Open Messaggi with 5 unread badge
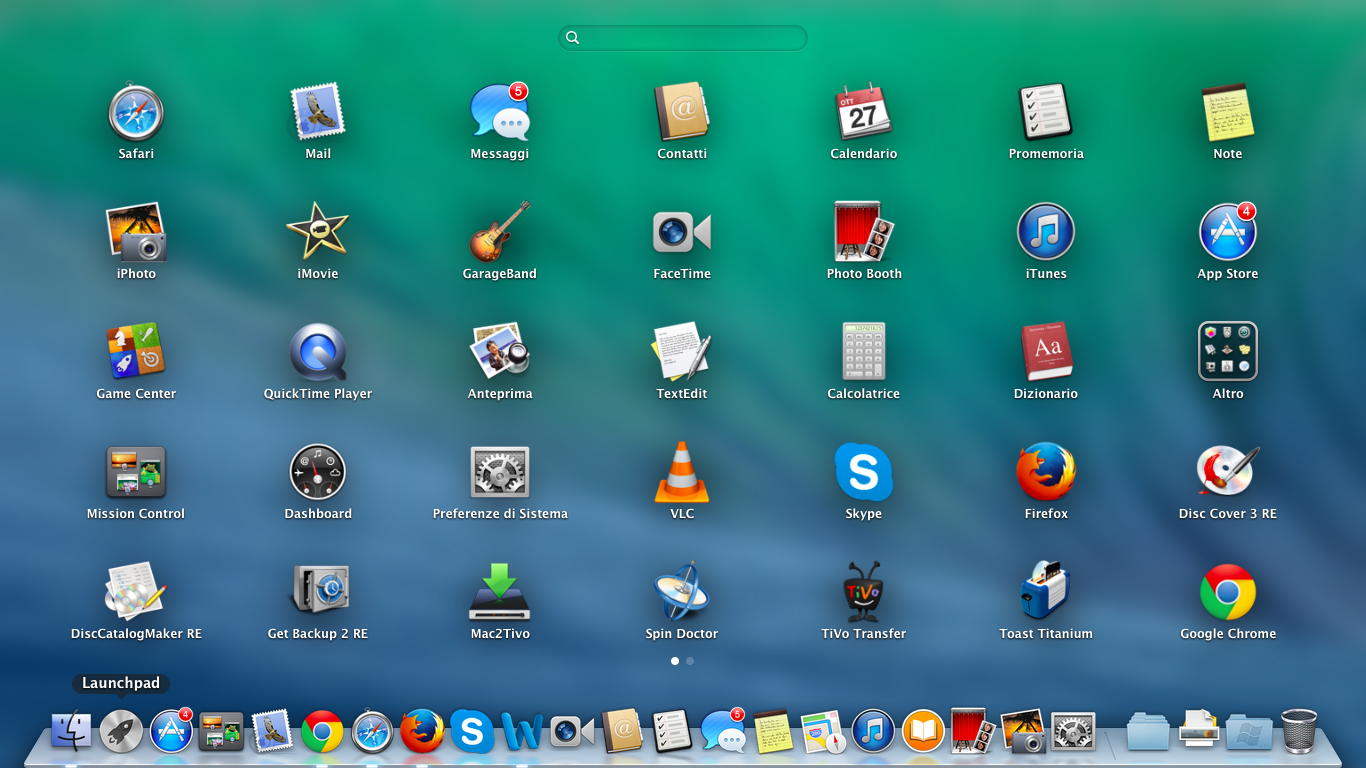 tap(500, 113)
